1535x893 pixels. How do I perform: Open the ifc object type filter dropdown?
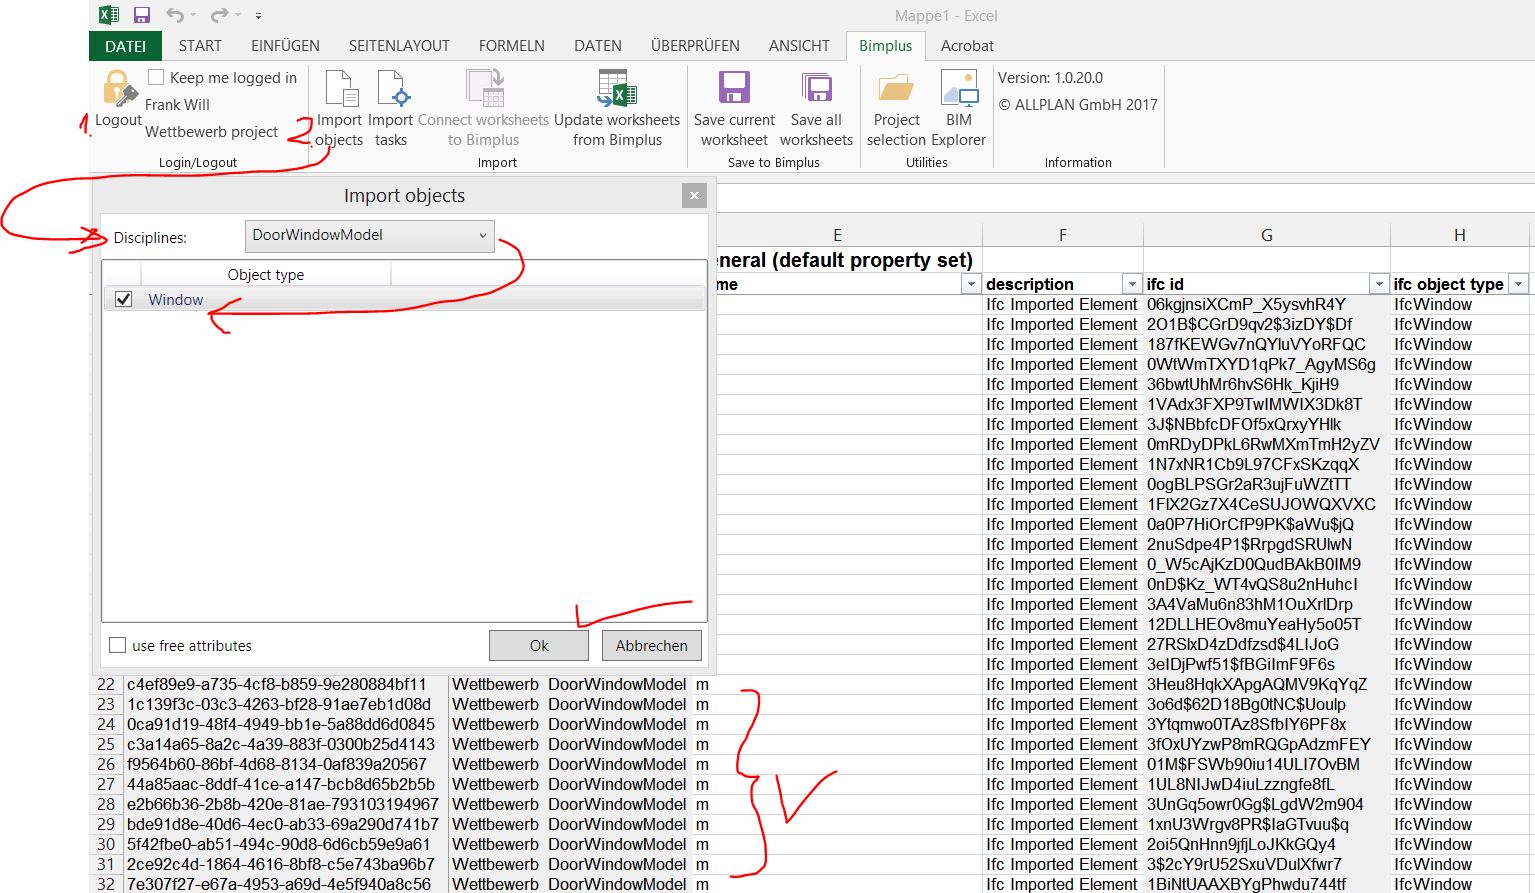click(x=1518, y=284)
